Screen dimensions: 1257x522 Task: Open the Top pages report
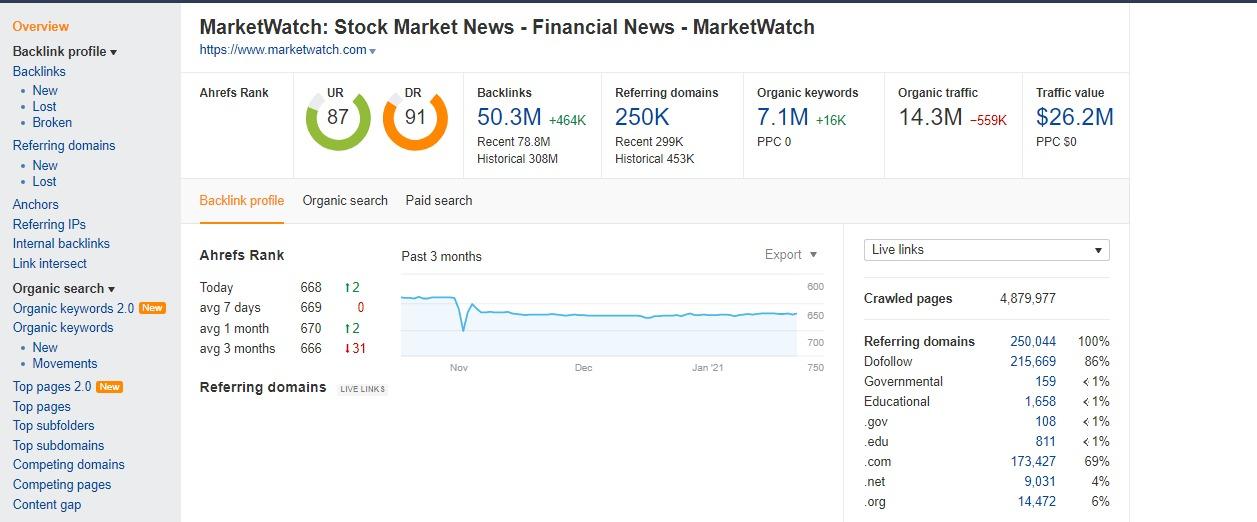[42, 406]
